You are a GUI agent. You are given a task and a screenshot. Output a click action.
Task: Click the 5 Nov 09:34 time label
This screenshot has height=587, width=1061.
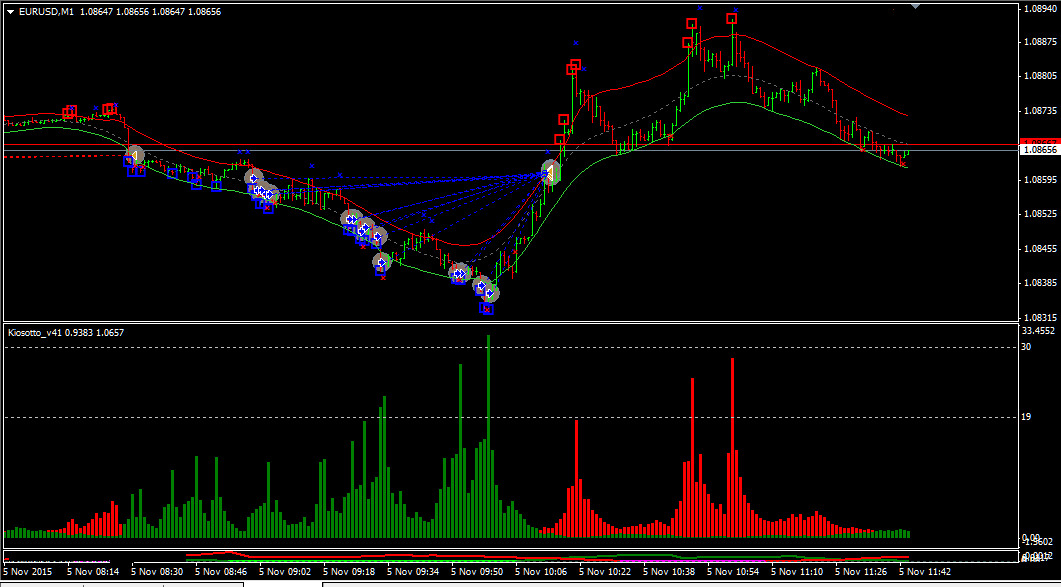point(411,571)
